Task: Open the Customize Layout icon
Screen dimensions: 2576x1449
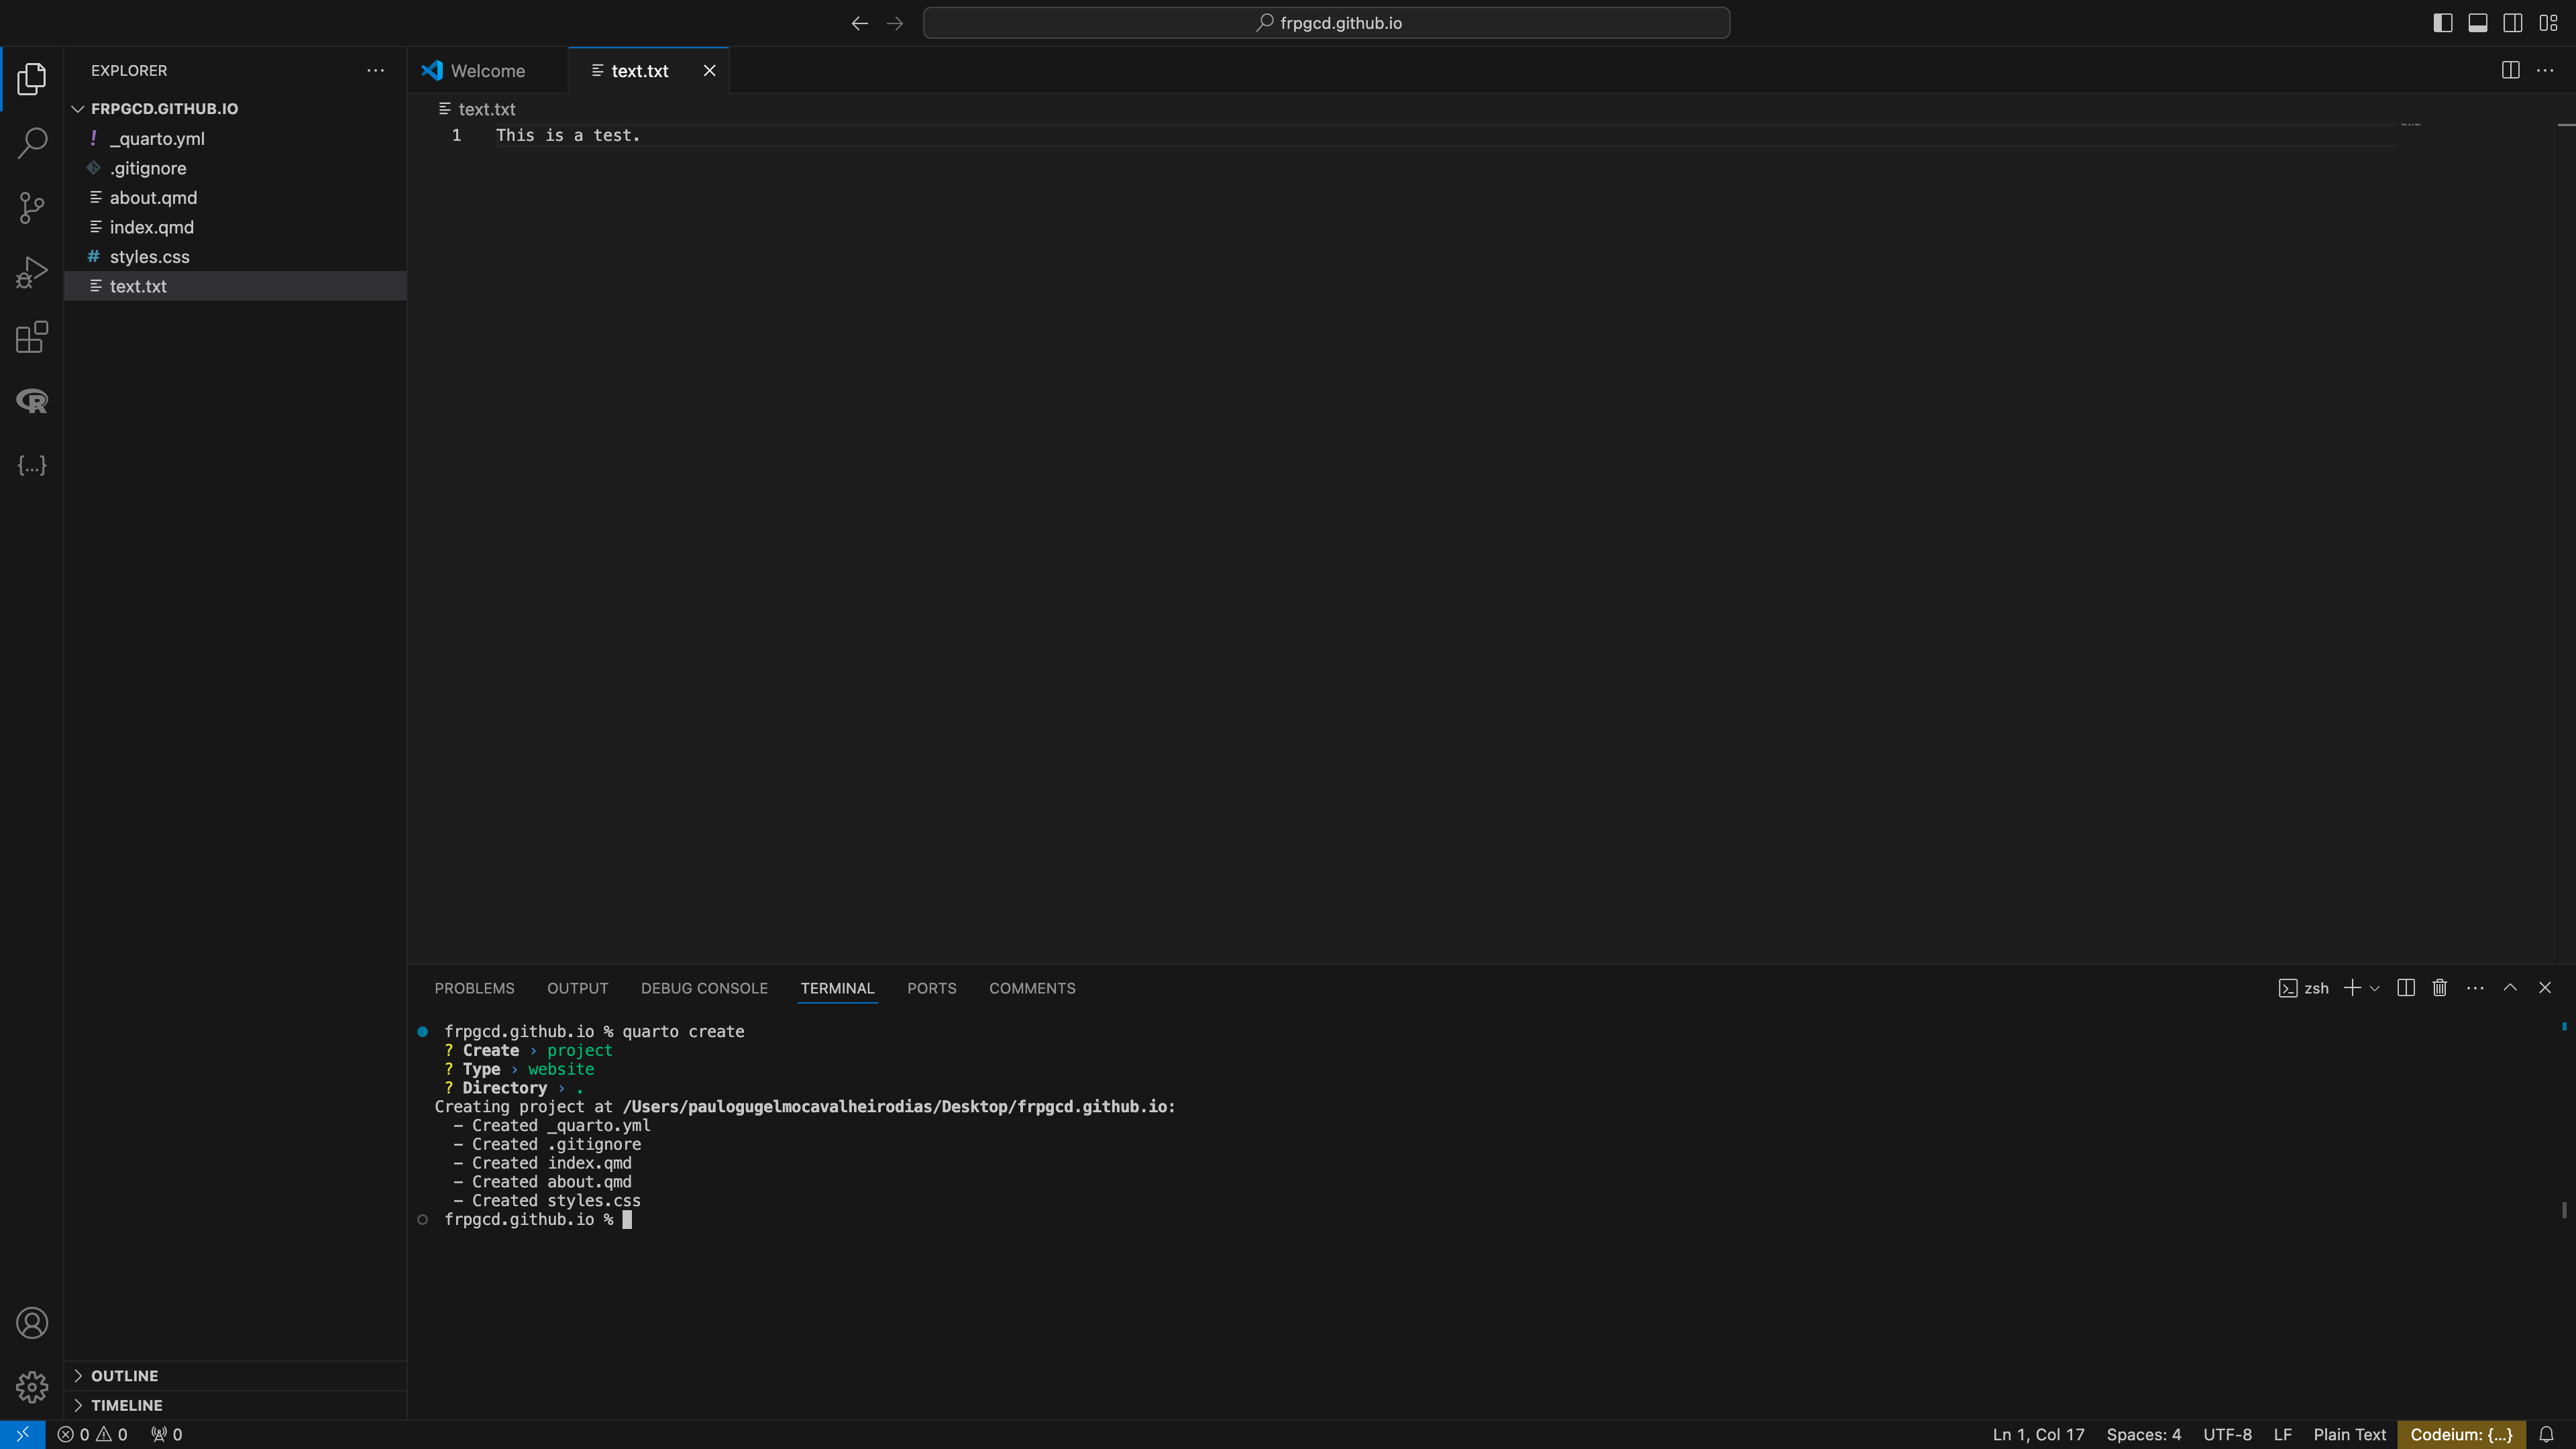Action: 2548,23
